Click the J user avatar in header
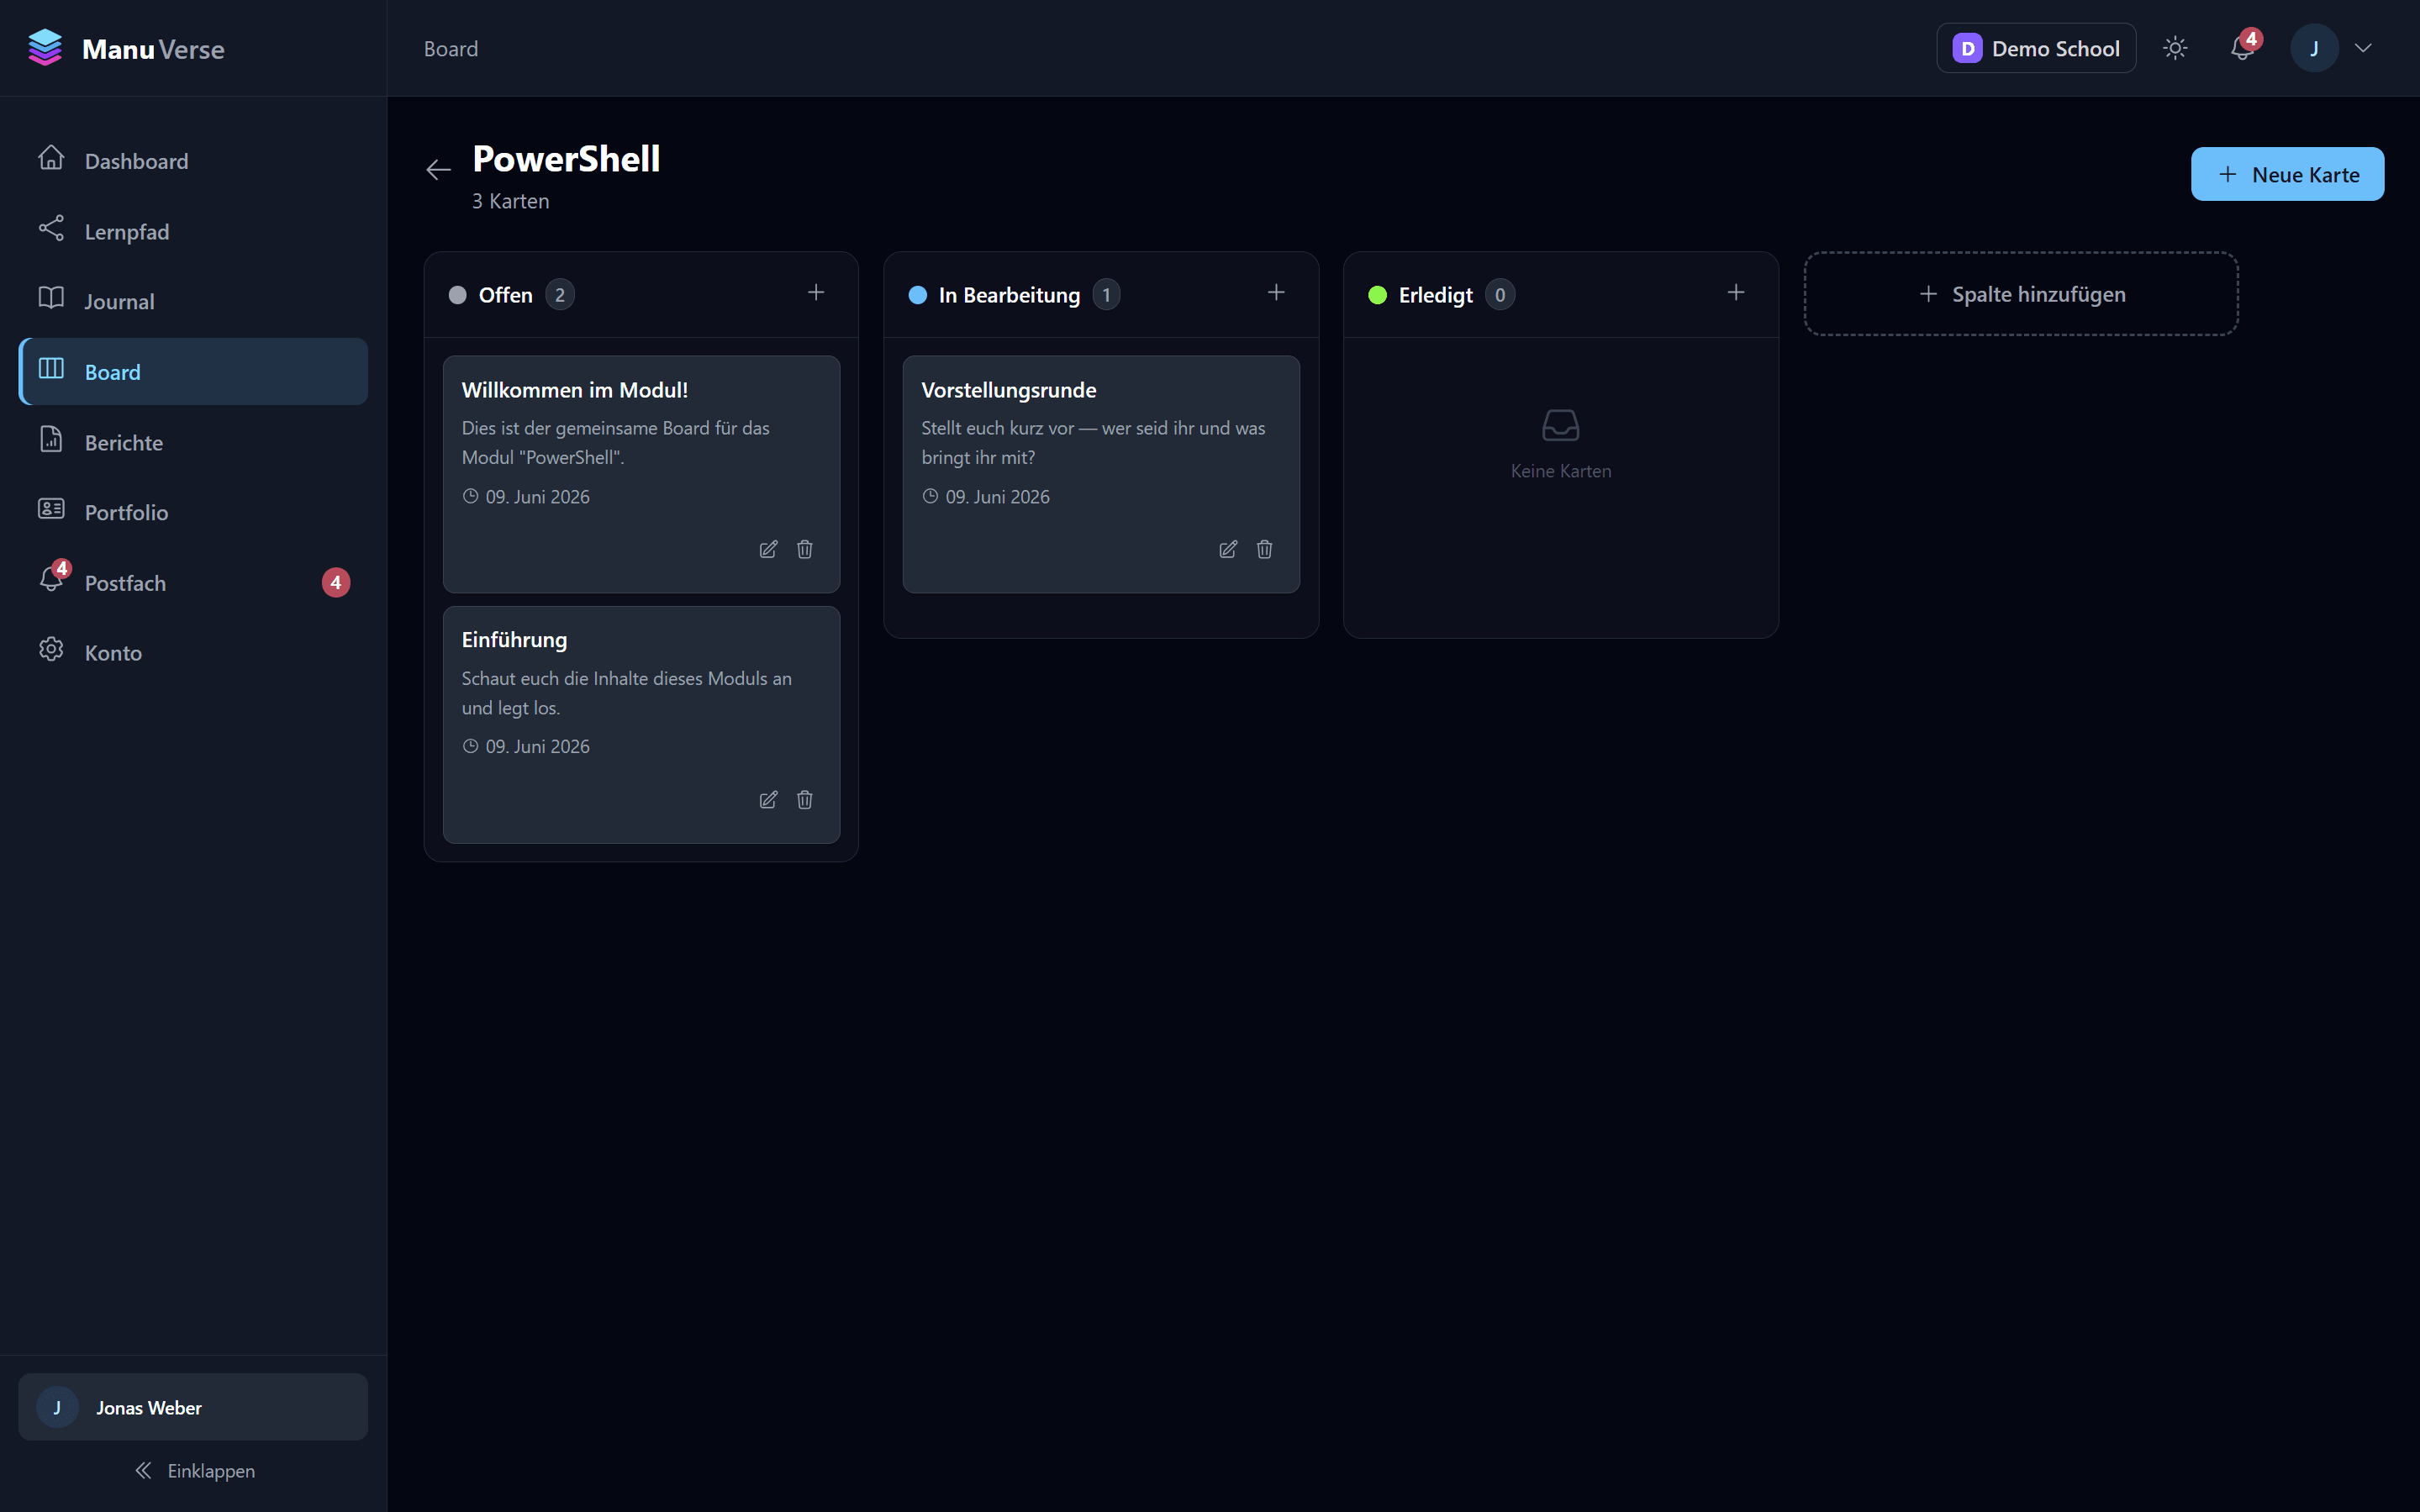Image resolution: width=2420 pixels, height=1512 pixels. pos(2314,48)
